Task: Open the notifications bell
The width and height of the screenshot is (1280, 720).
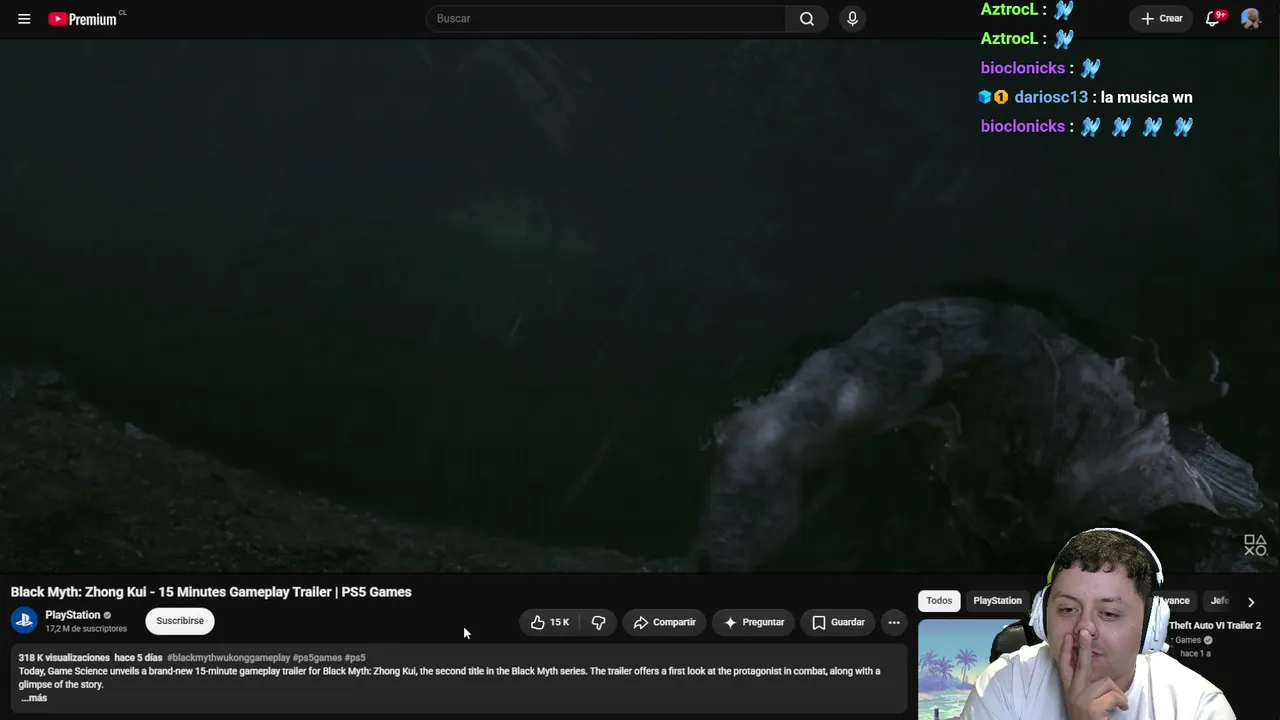Action: click(1213, 19)
